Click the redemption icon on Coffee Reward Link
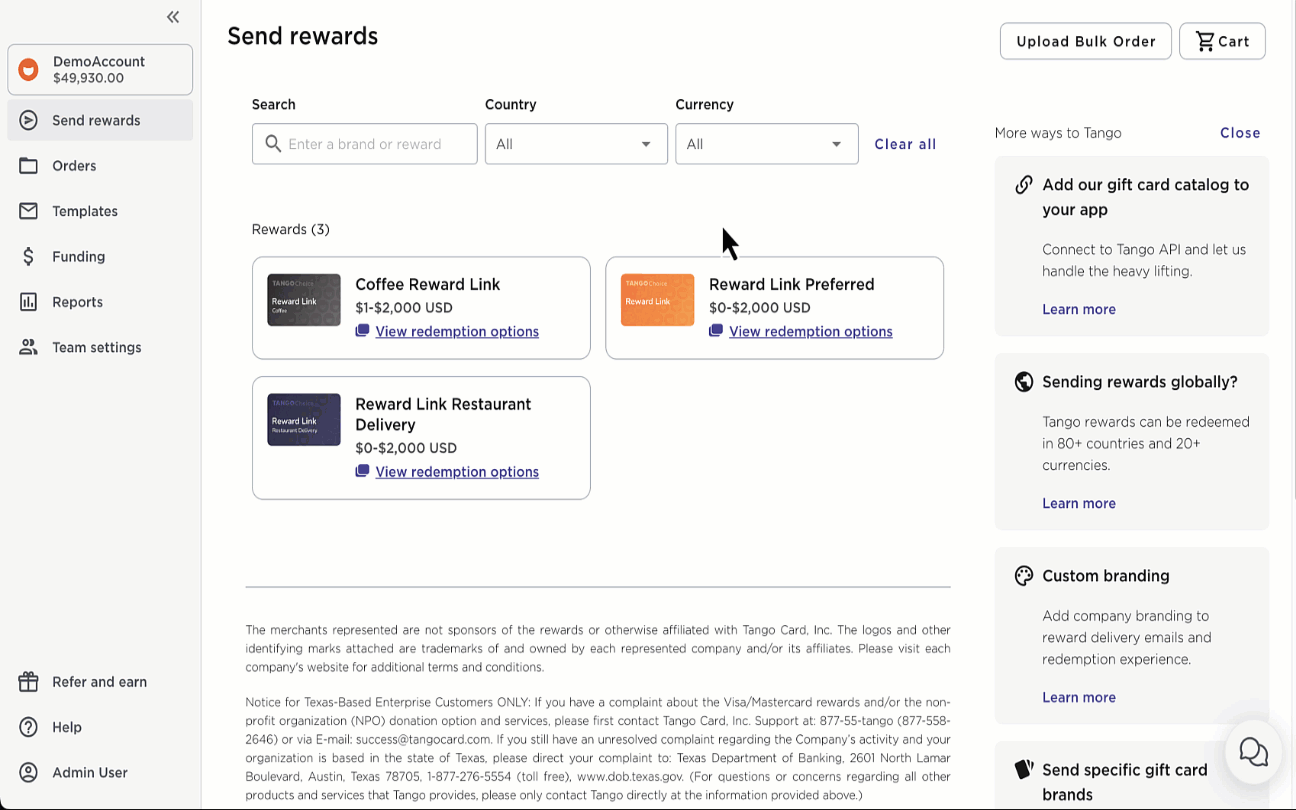Viewport: 1296px width, 810px height. pos(363,331)
